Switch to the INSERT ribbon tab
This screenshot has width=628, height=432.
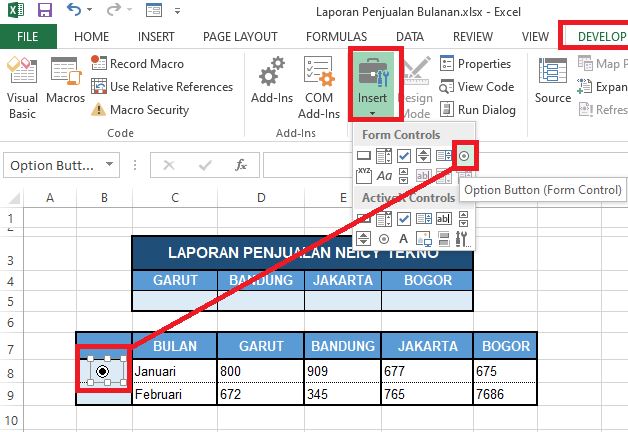156,36
